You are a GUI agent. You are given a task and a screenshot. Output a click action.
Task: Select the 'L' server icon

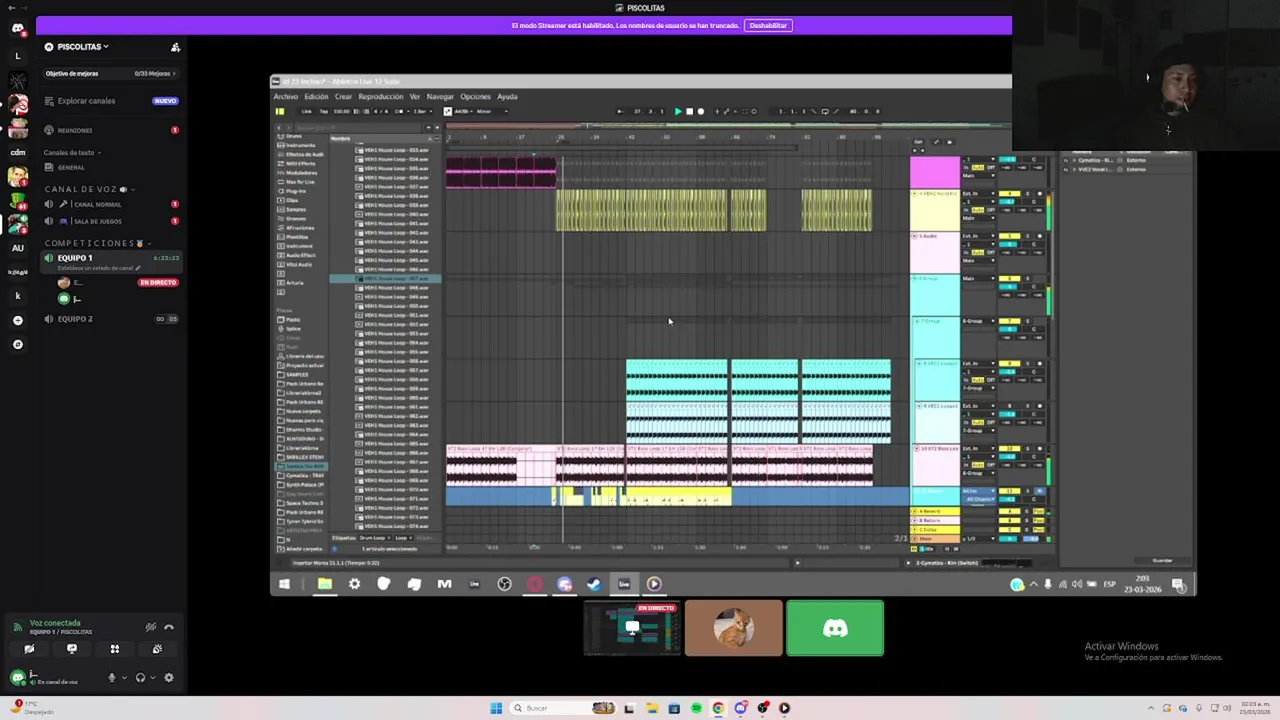tap(17, 56)
